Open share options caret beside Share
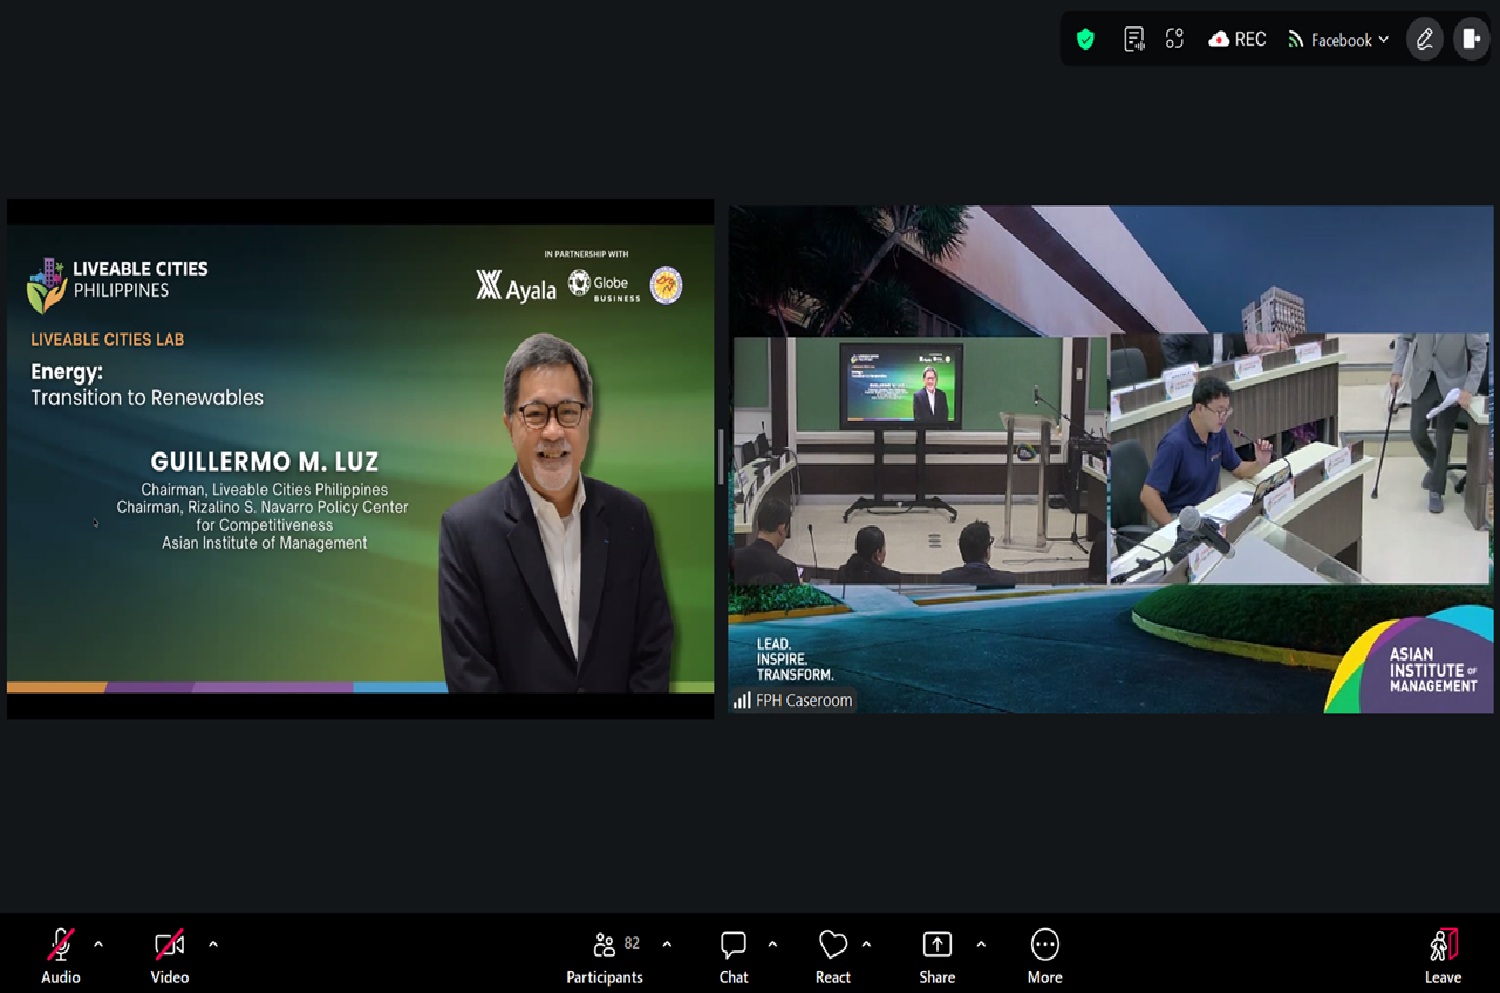The height and width of the screenshot is (993, 1500). coord(981,944)
